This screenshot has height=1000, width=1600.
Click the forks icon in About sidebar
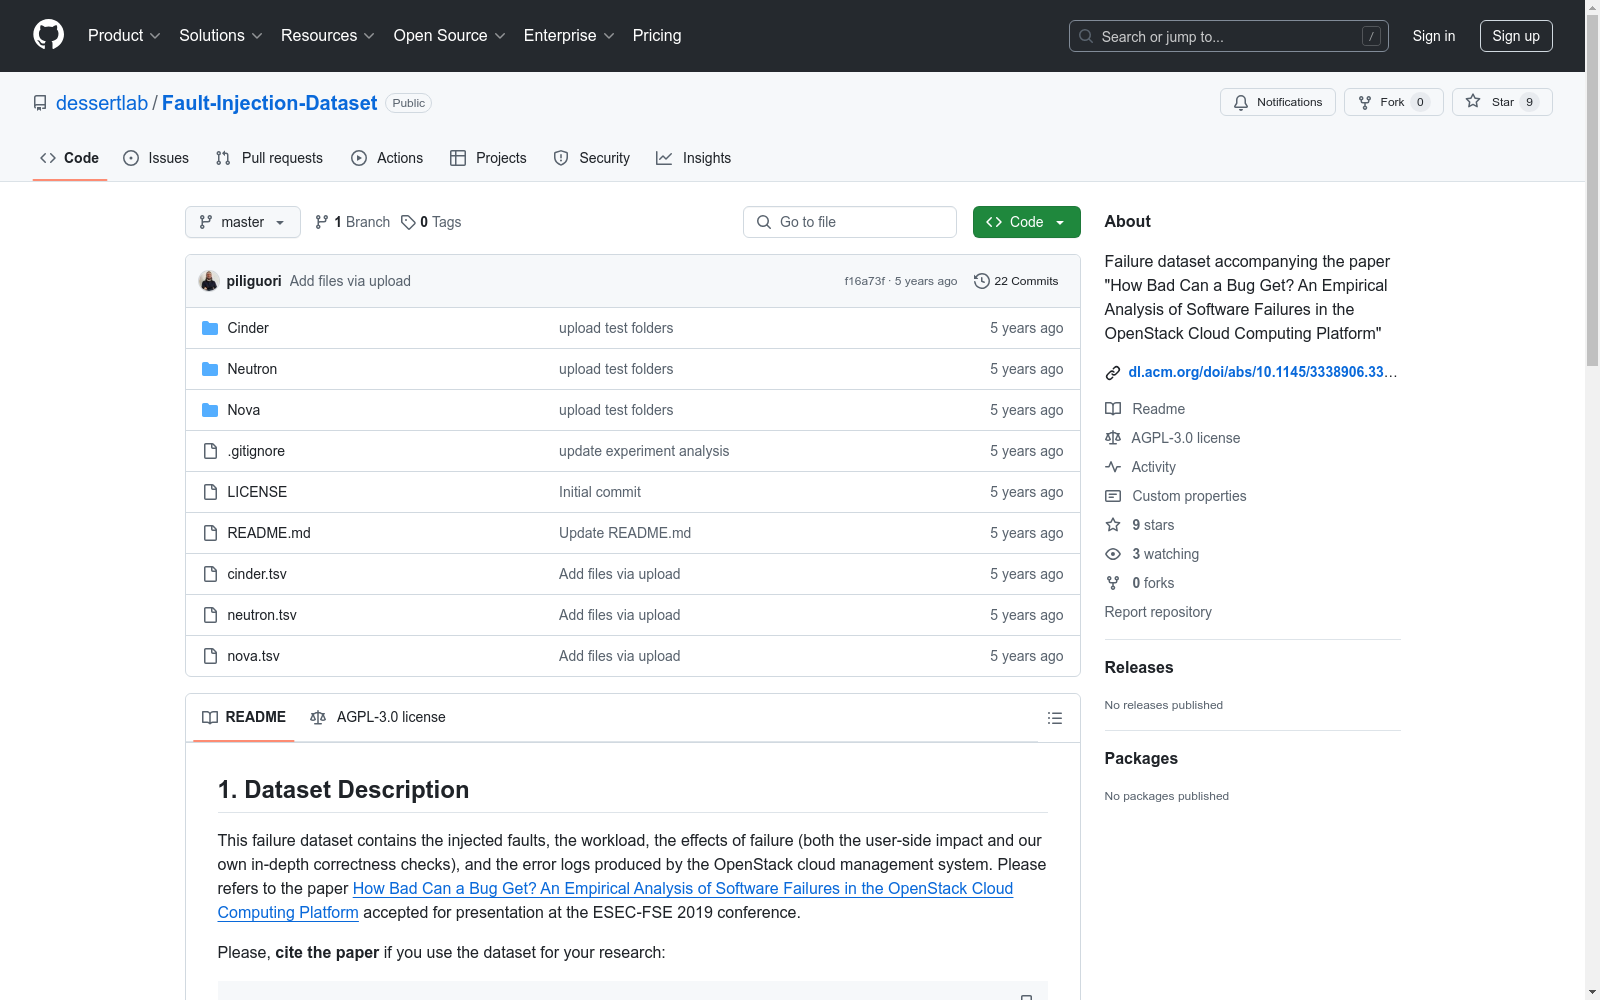(x=1113, y=583)
